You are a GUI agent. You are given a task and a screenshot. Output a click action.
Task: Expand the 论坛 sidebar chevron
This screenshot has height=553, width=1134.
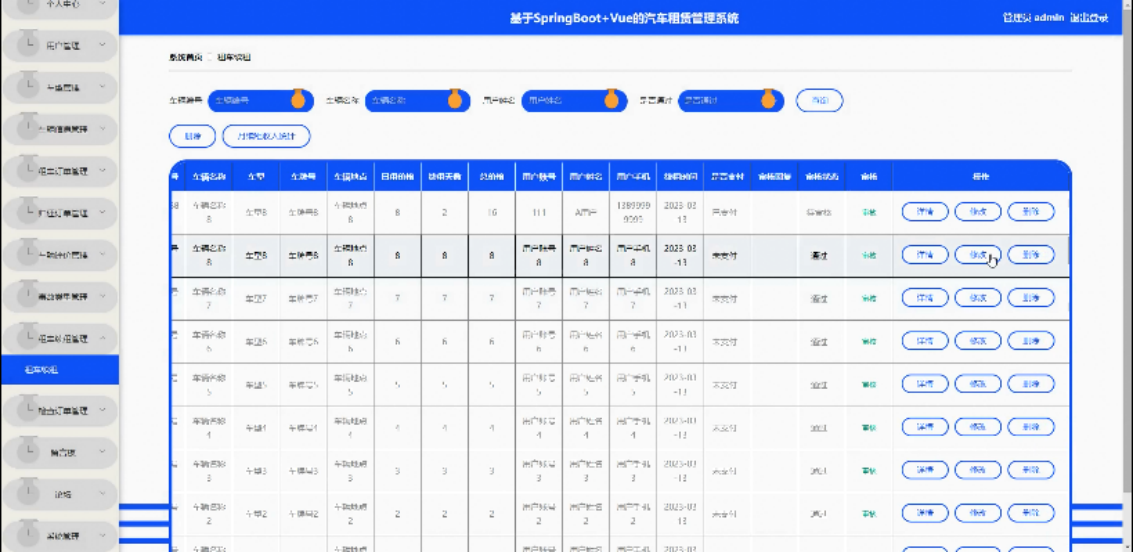coord(102,494)
